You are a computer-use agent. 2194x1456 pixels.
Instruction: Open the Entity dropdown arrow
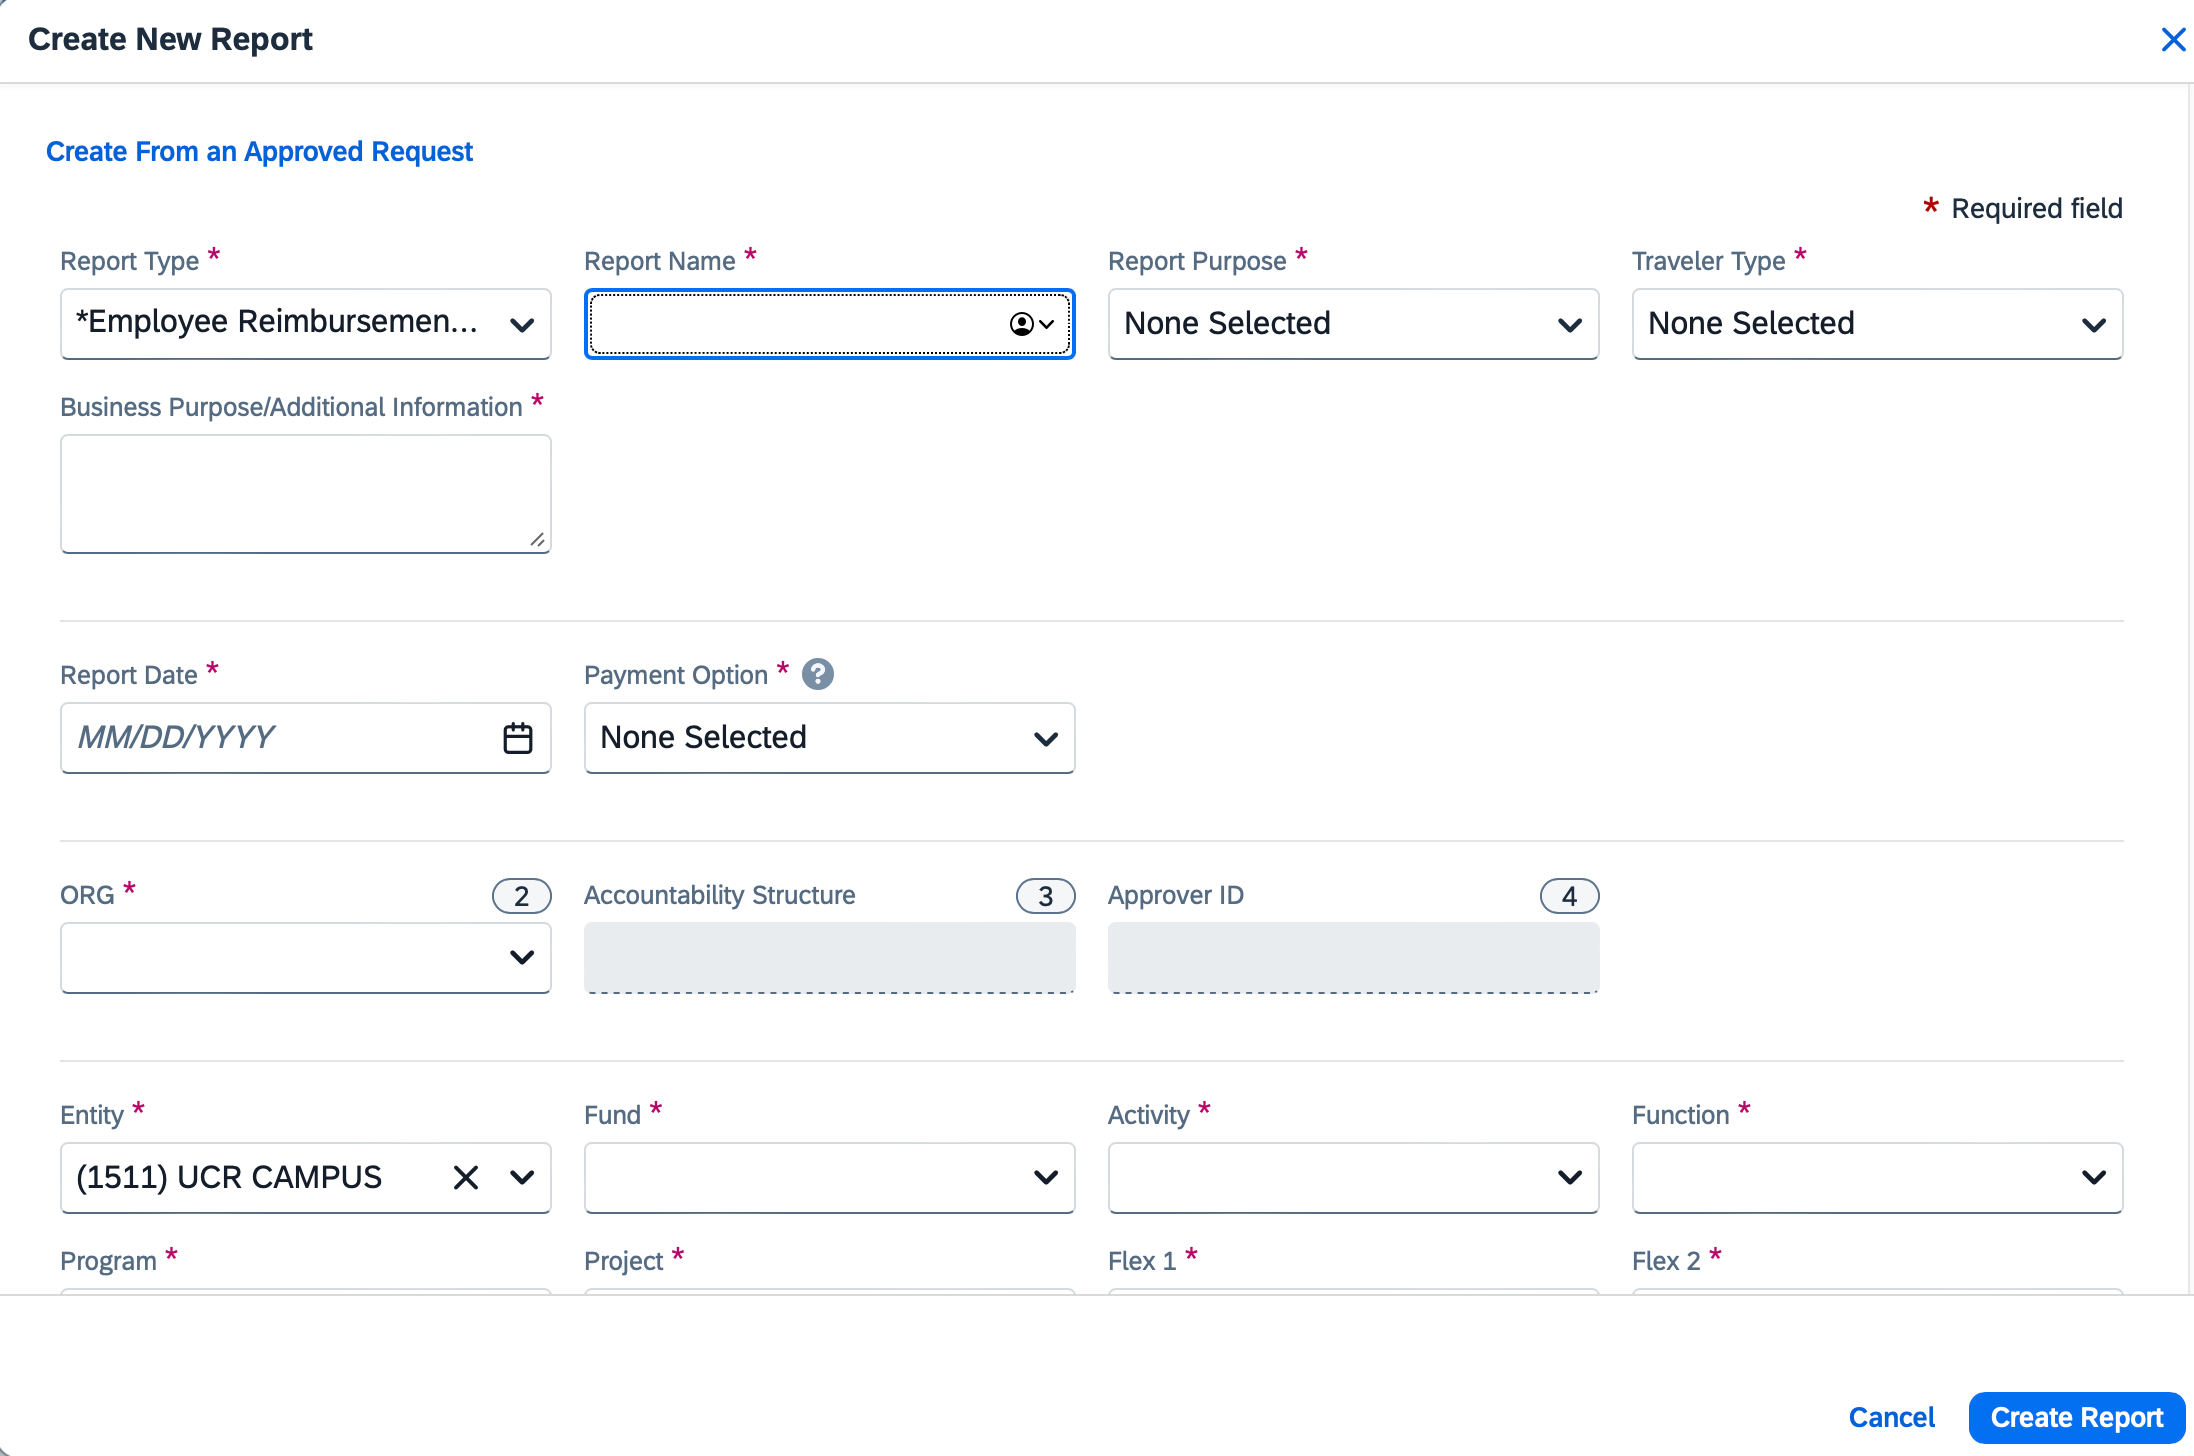(x=522, y=1177)
